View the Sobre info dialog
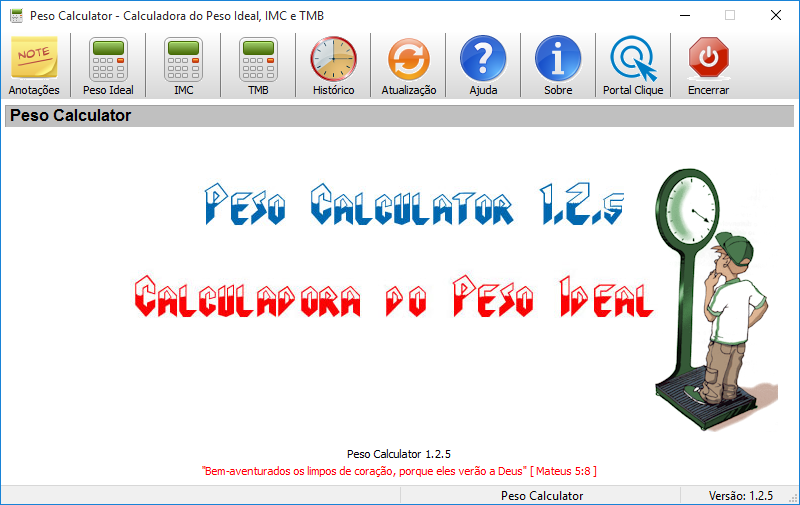 558,66
